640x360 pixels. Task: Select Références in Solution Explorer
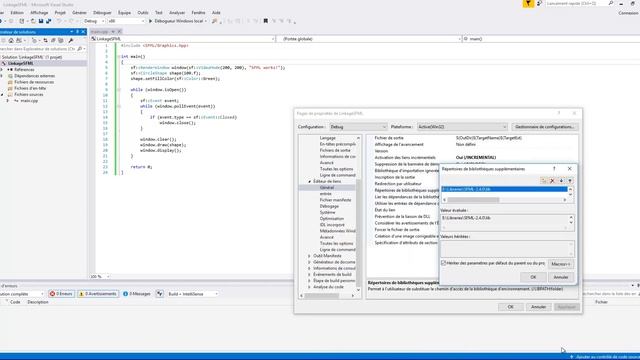(24, 70)
